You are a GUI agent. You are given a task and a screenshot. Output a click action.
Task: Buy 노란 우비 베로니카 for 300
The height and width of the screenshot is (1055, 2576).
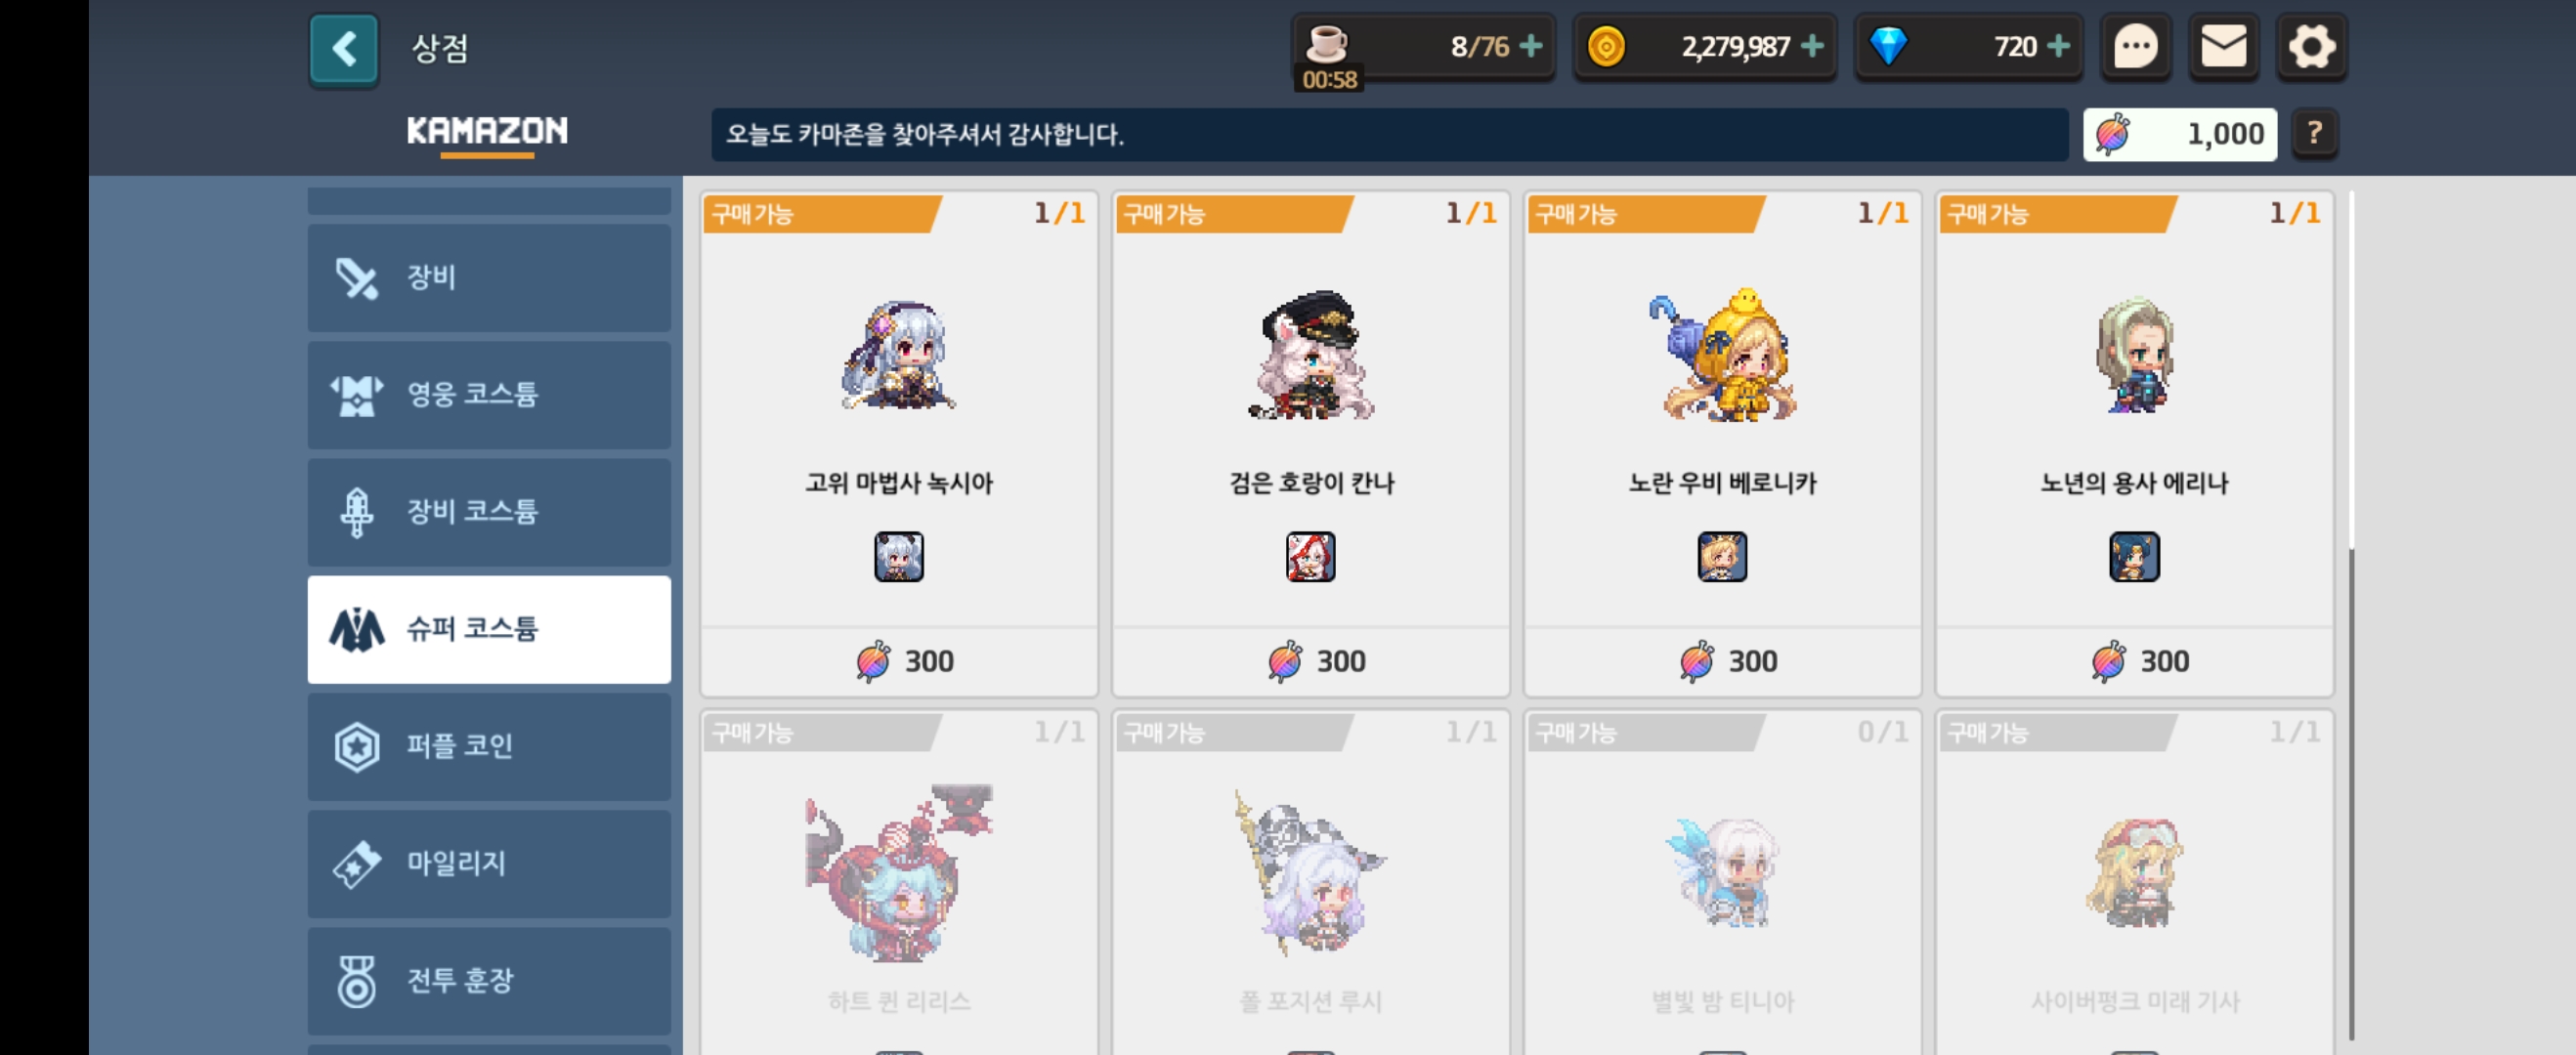tap(1722, 661)
